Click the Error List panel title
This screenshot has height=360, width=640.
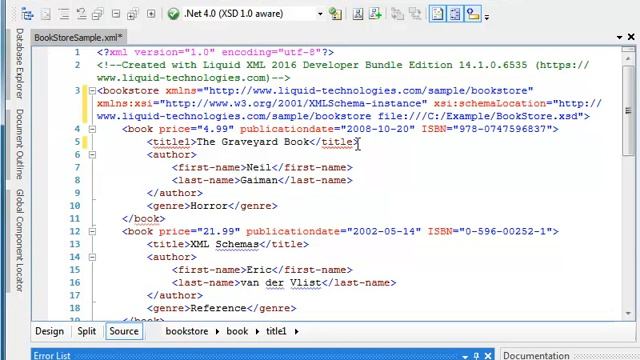tap(52, 356)
